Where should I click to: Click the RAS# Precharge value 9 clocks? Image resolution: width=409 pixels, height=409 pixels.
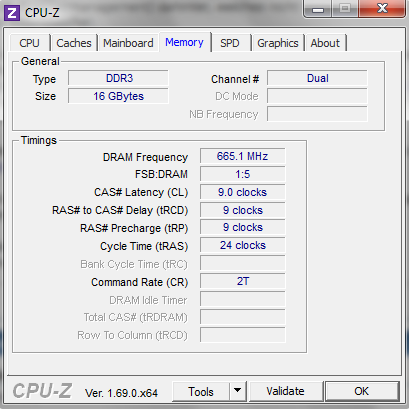[x=243, y=227]
